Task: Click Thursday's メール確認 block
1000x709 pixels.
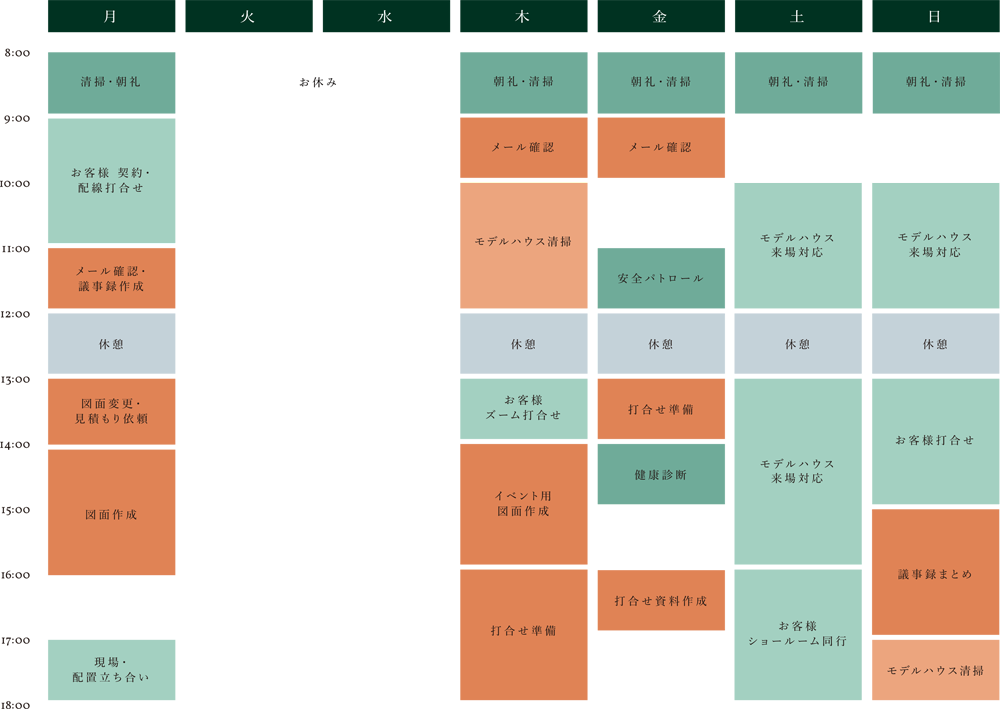Action: 523,146
